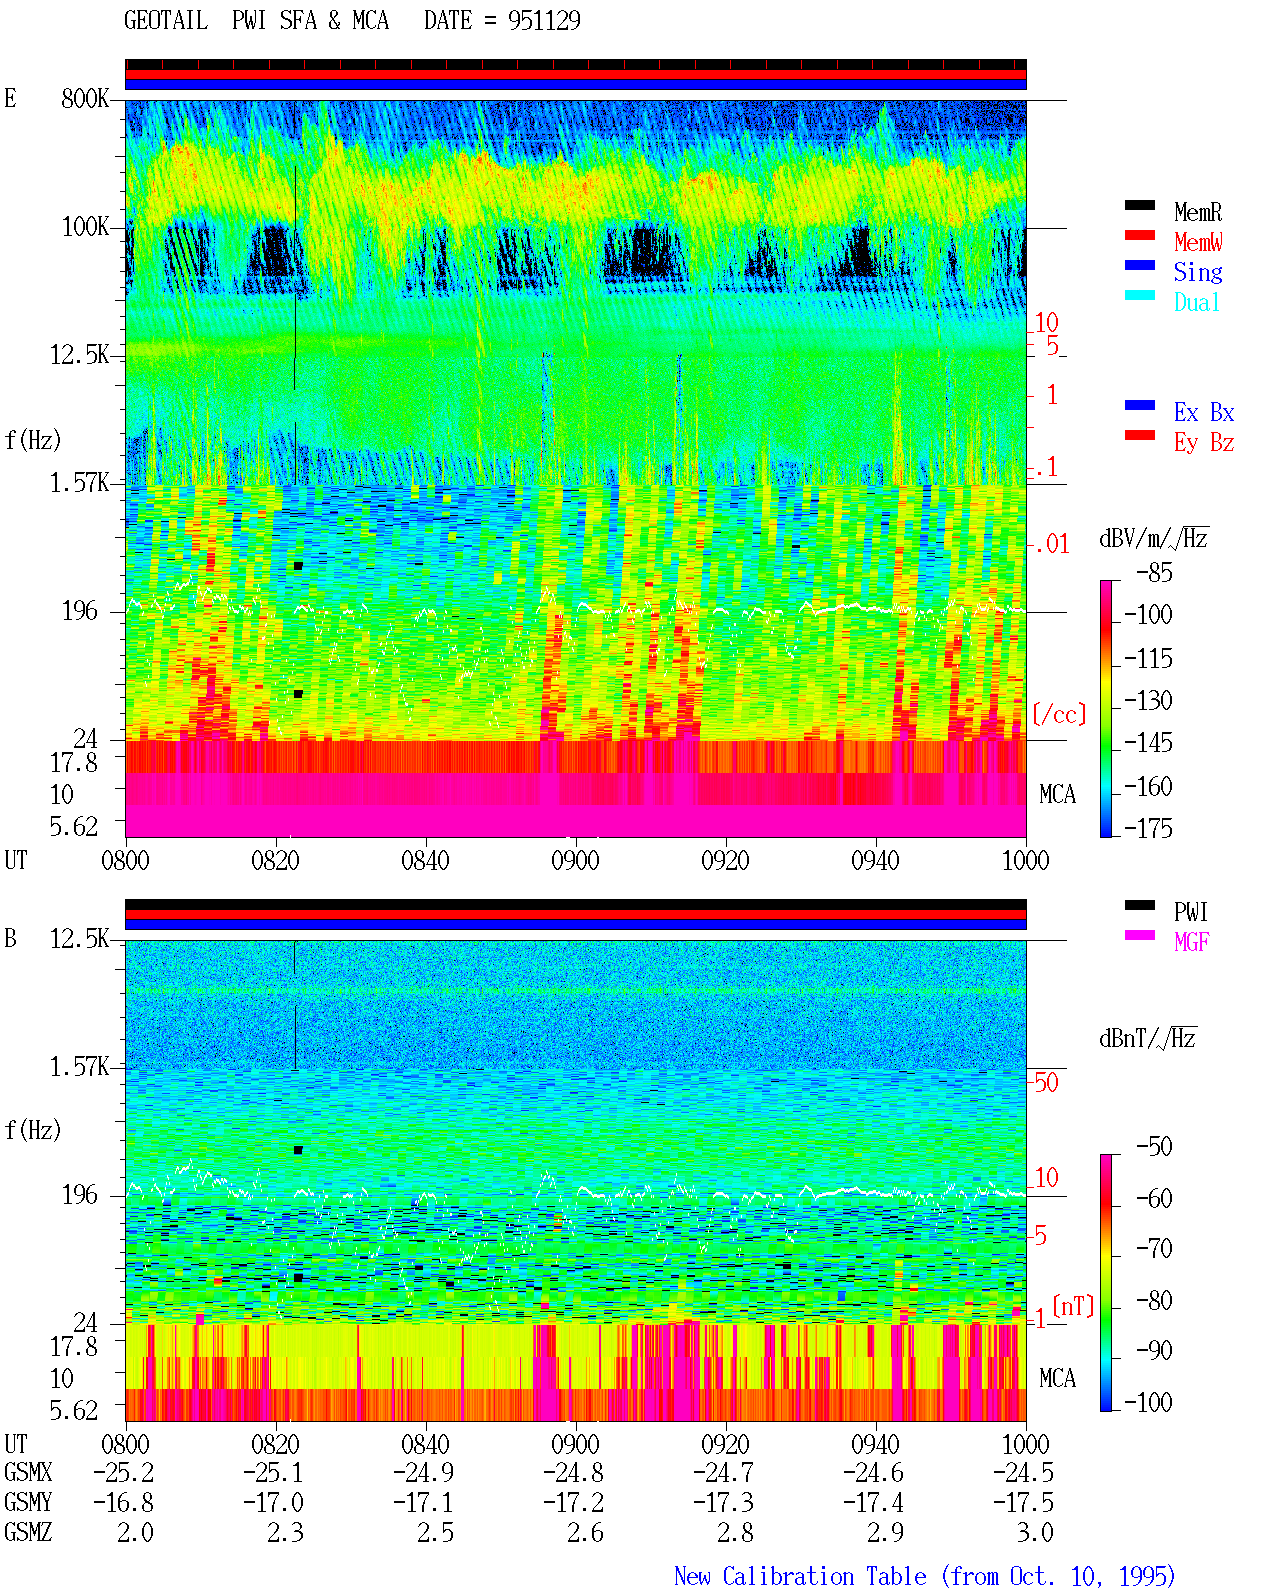
Task: Click the blue Ex Bx legend swatch
Action: [x=1140, y=406]
